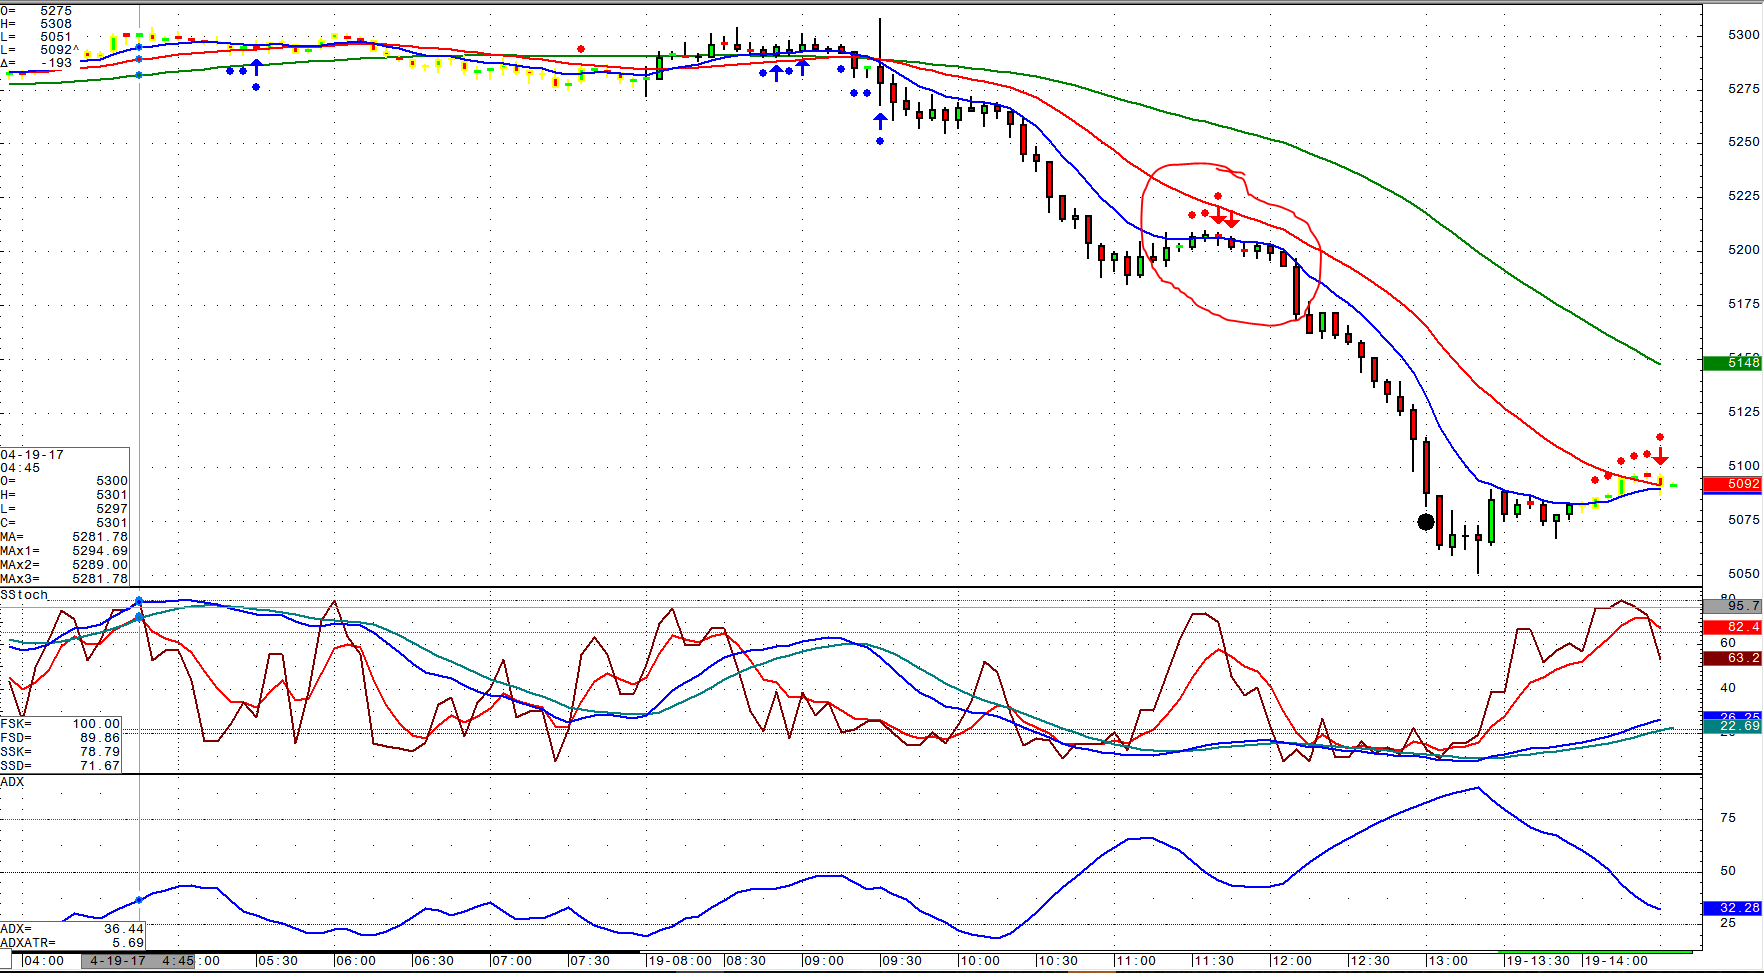Click the 11:00 time axis label
Image resolution: width=1764 pixels, height=973 pixels.
pyautogui.click(x=1136, y=961)
